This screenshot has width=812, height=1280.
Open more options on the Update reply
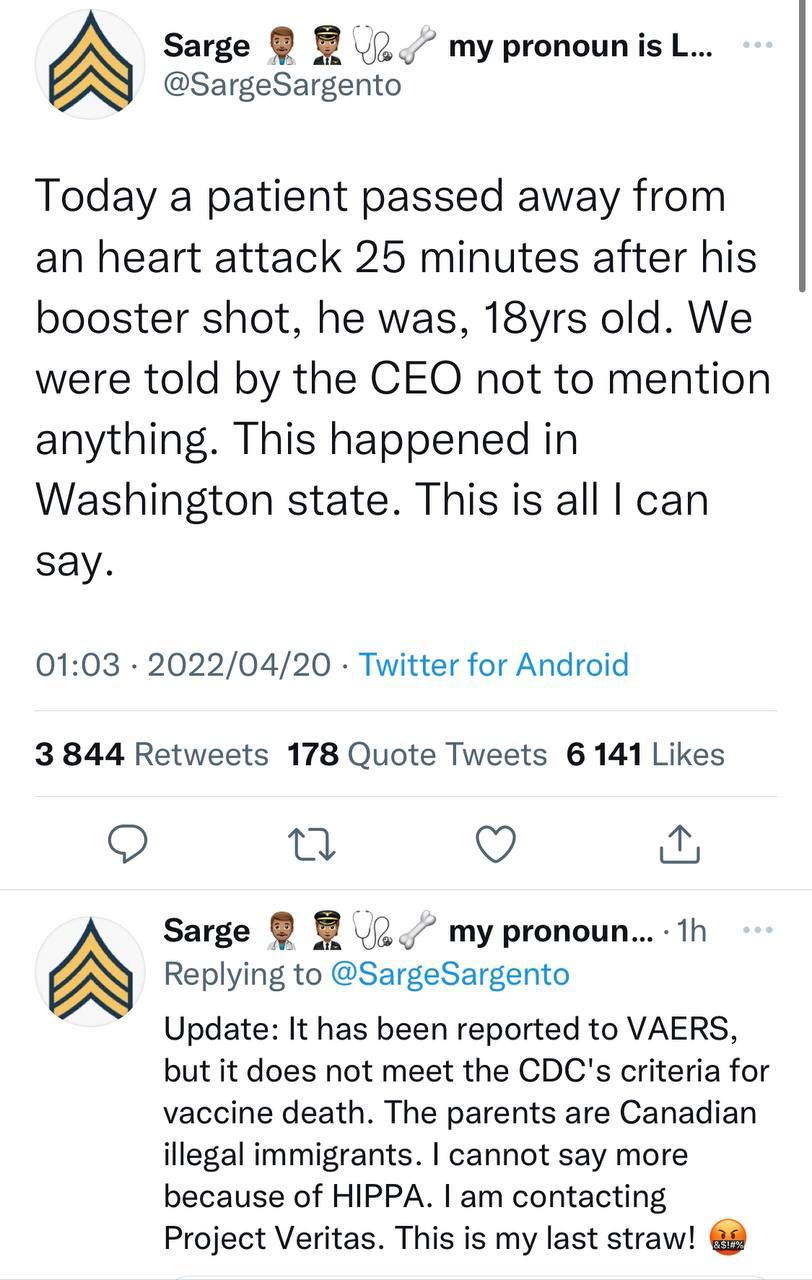pos(759,931)
